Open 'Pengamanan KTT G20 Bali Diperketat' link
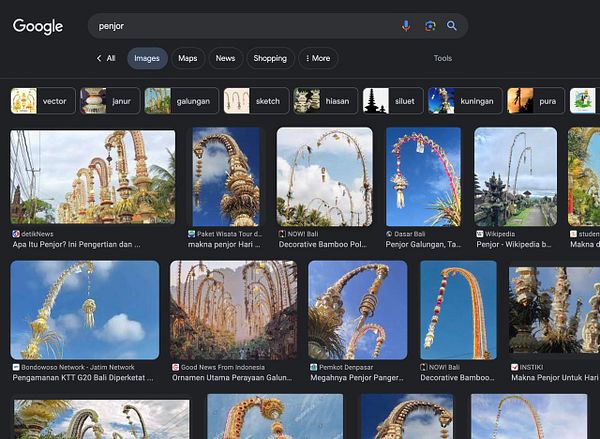600x439 pixels. (x=83, y=377)
